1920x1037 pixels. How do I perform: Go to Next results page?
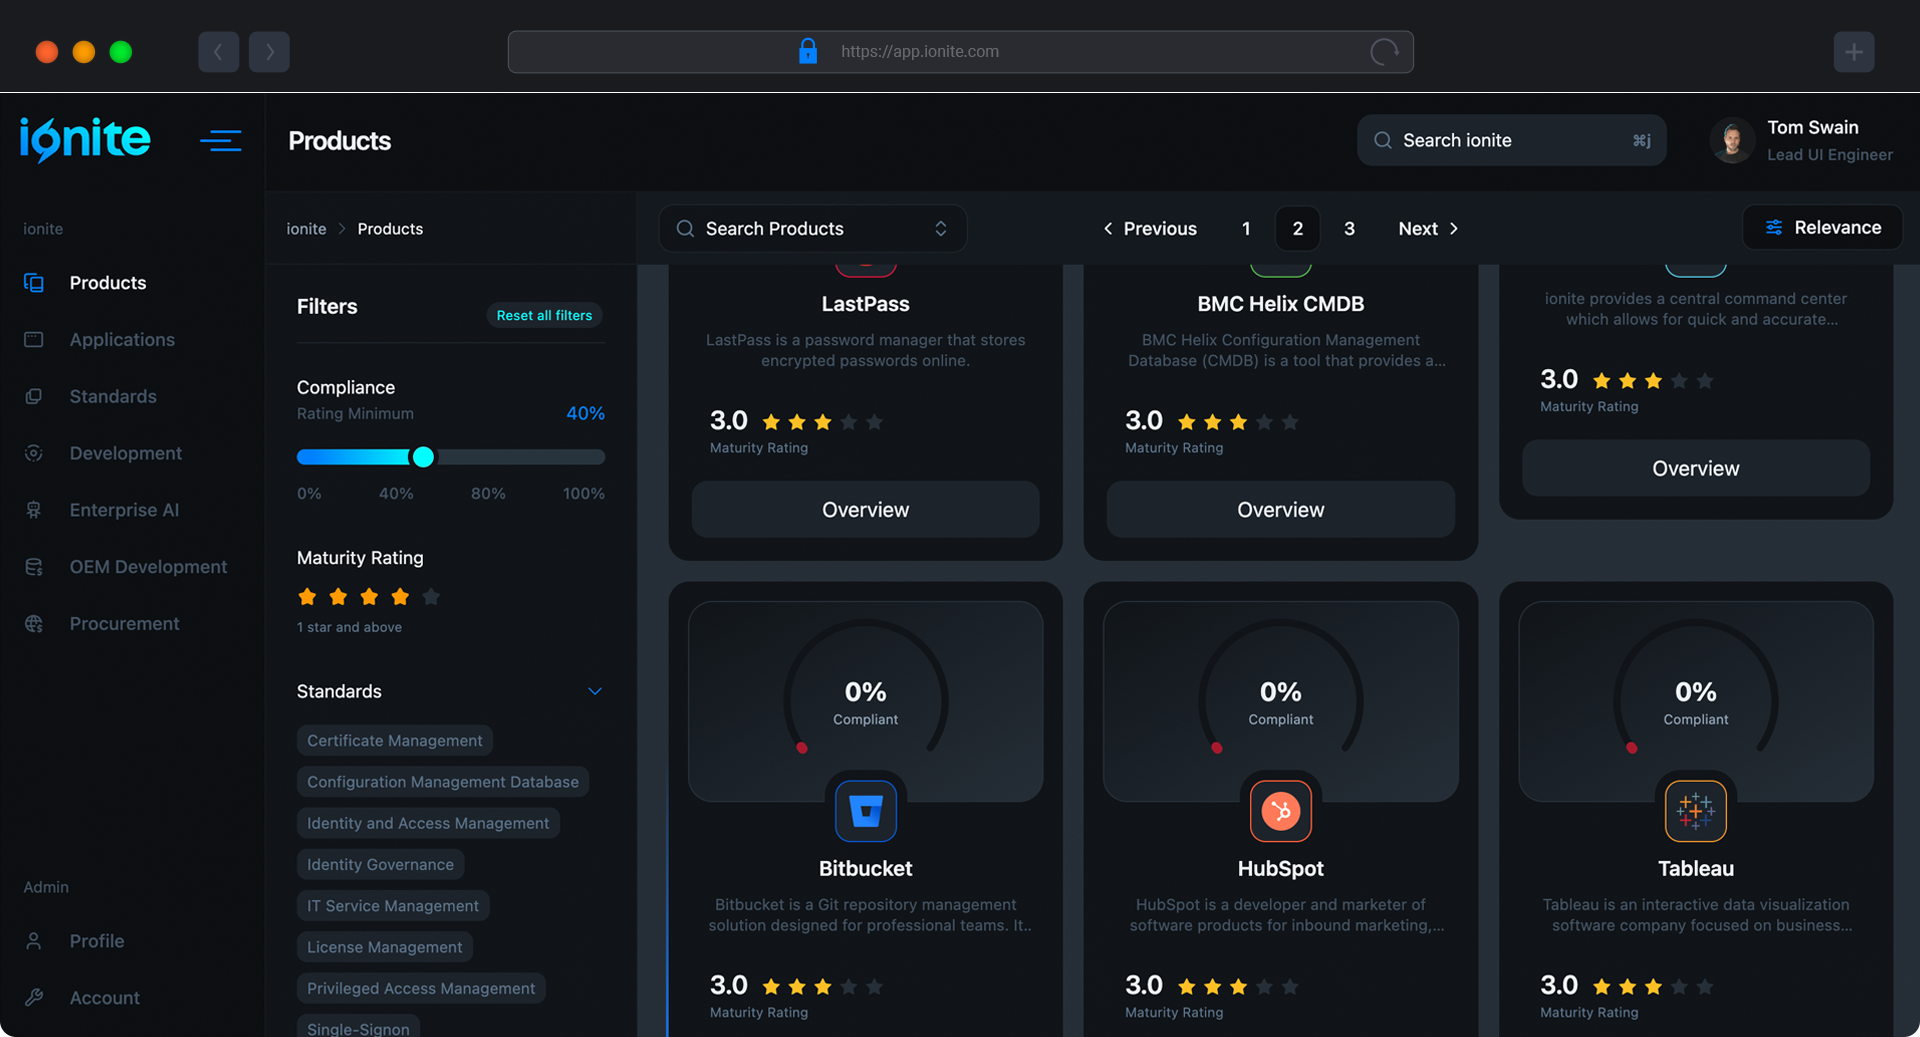point(1428,229)
